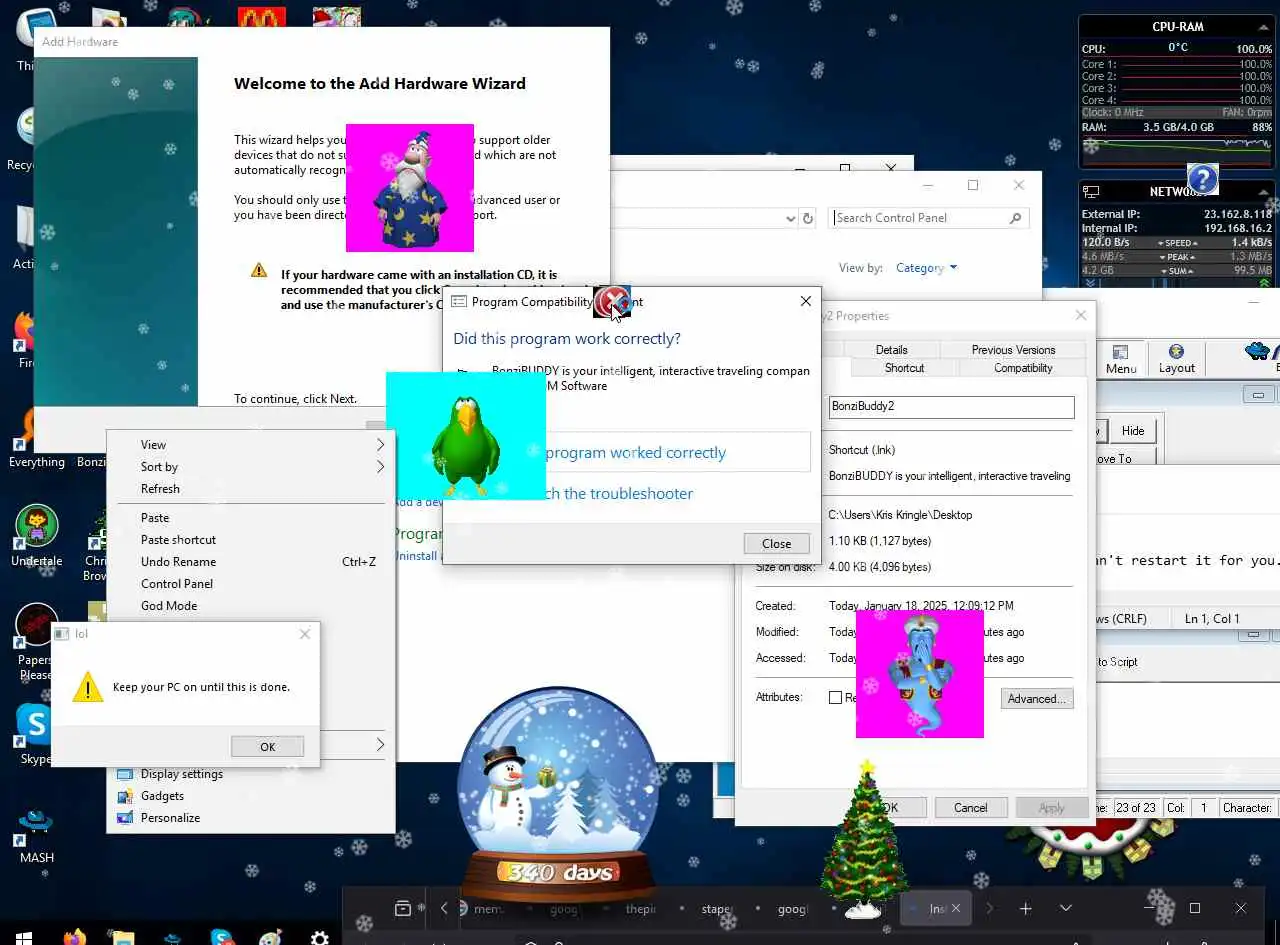Viewport: 1280px width, 945px height.
Task: Click the blue question mark help icon
Action: (1203, 179)
